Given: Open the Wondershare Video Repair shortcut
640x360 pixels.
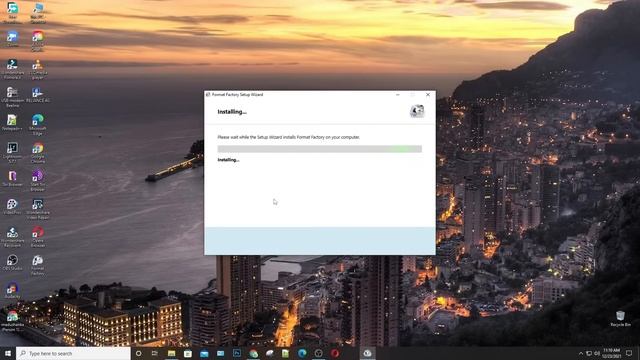Looking at the screenshot, I should click(38, 209).
